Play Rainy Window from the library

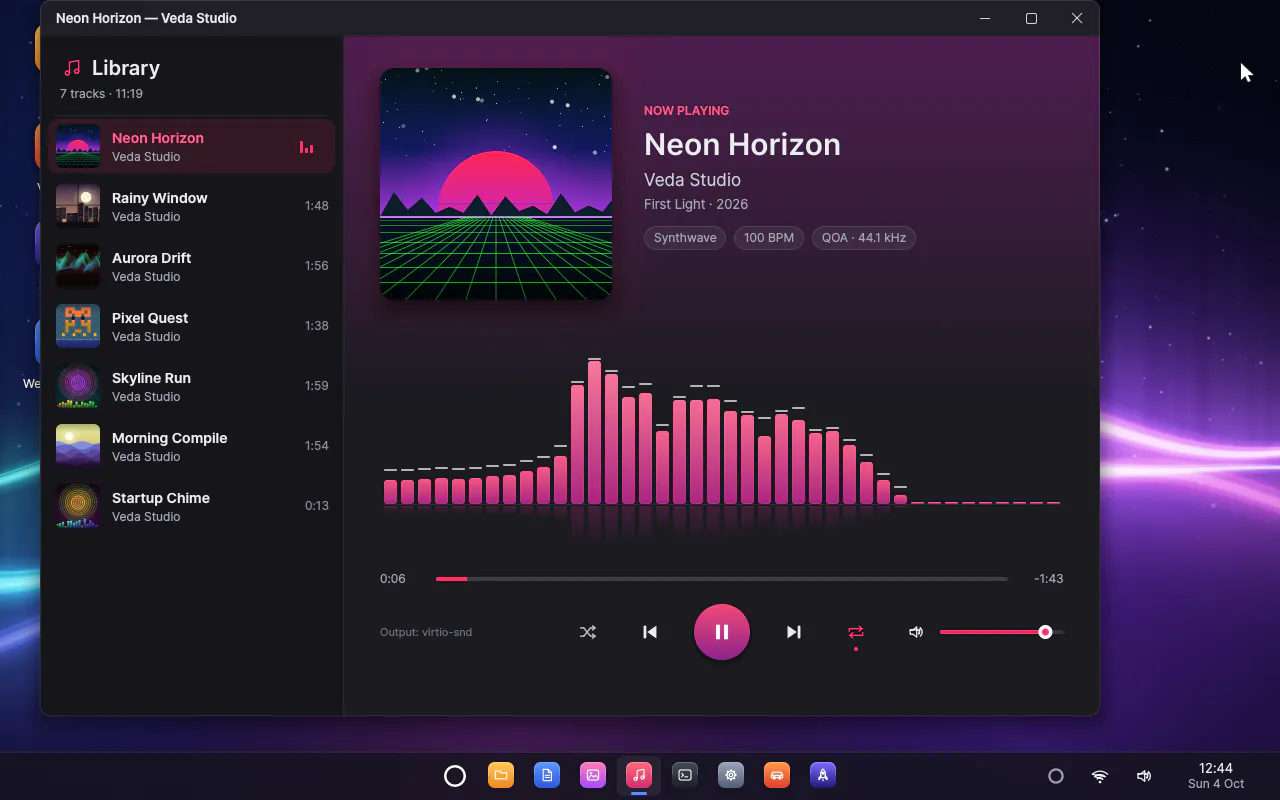coord(191,206)
